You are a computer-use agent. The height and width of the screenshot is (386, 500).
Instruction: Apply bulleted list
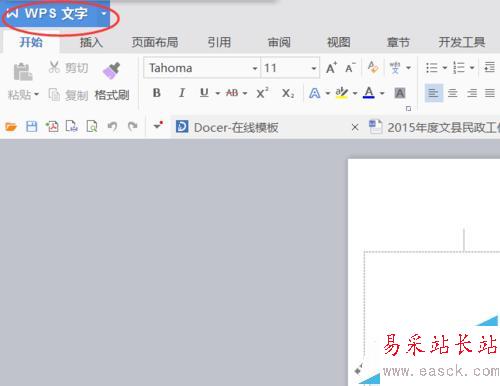(432, 68)
